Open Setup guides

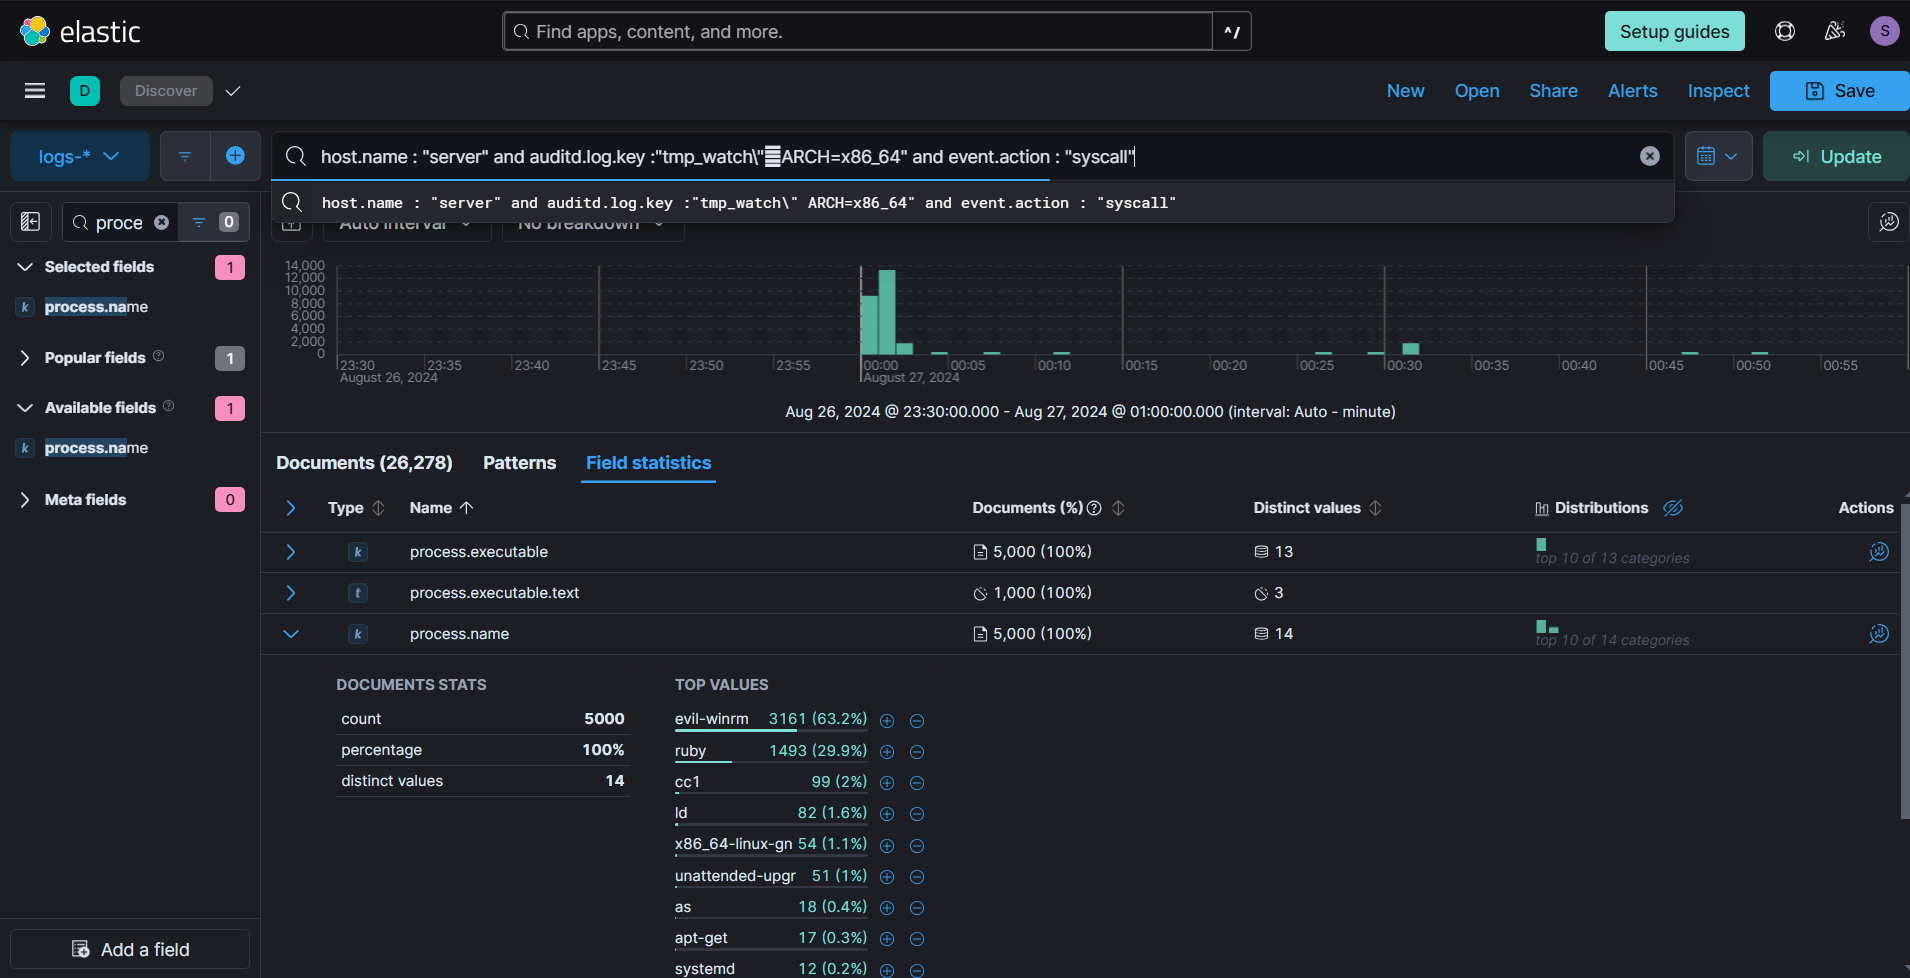[x=1674, y=31]
